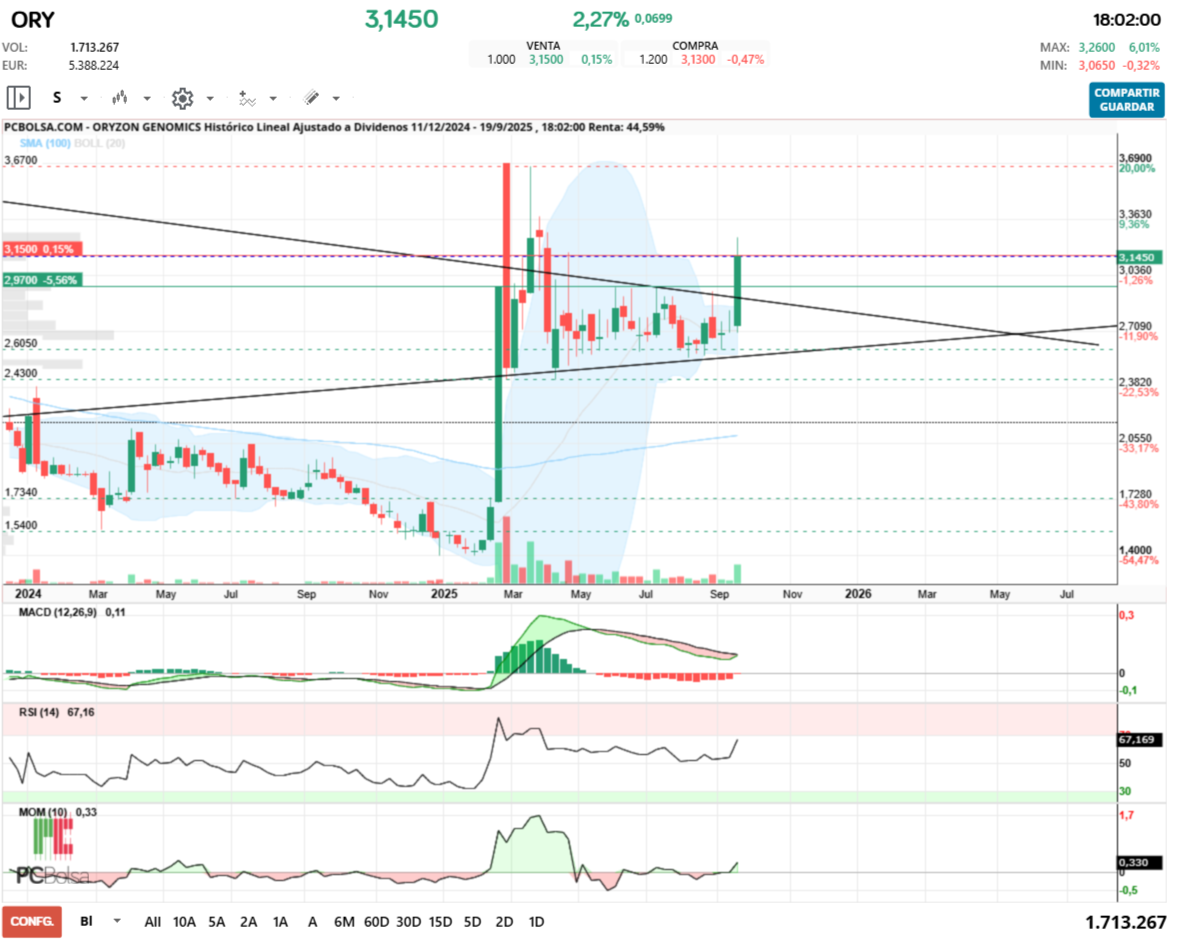The width and height of the screenshot is (1180, 943).
Task: Click the COMPRA price 3,1300
Action: (698, 59)
